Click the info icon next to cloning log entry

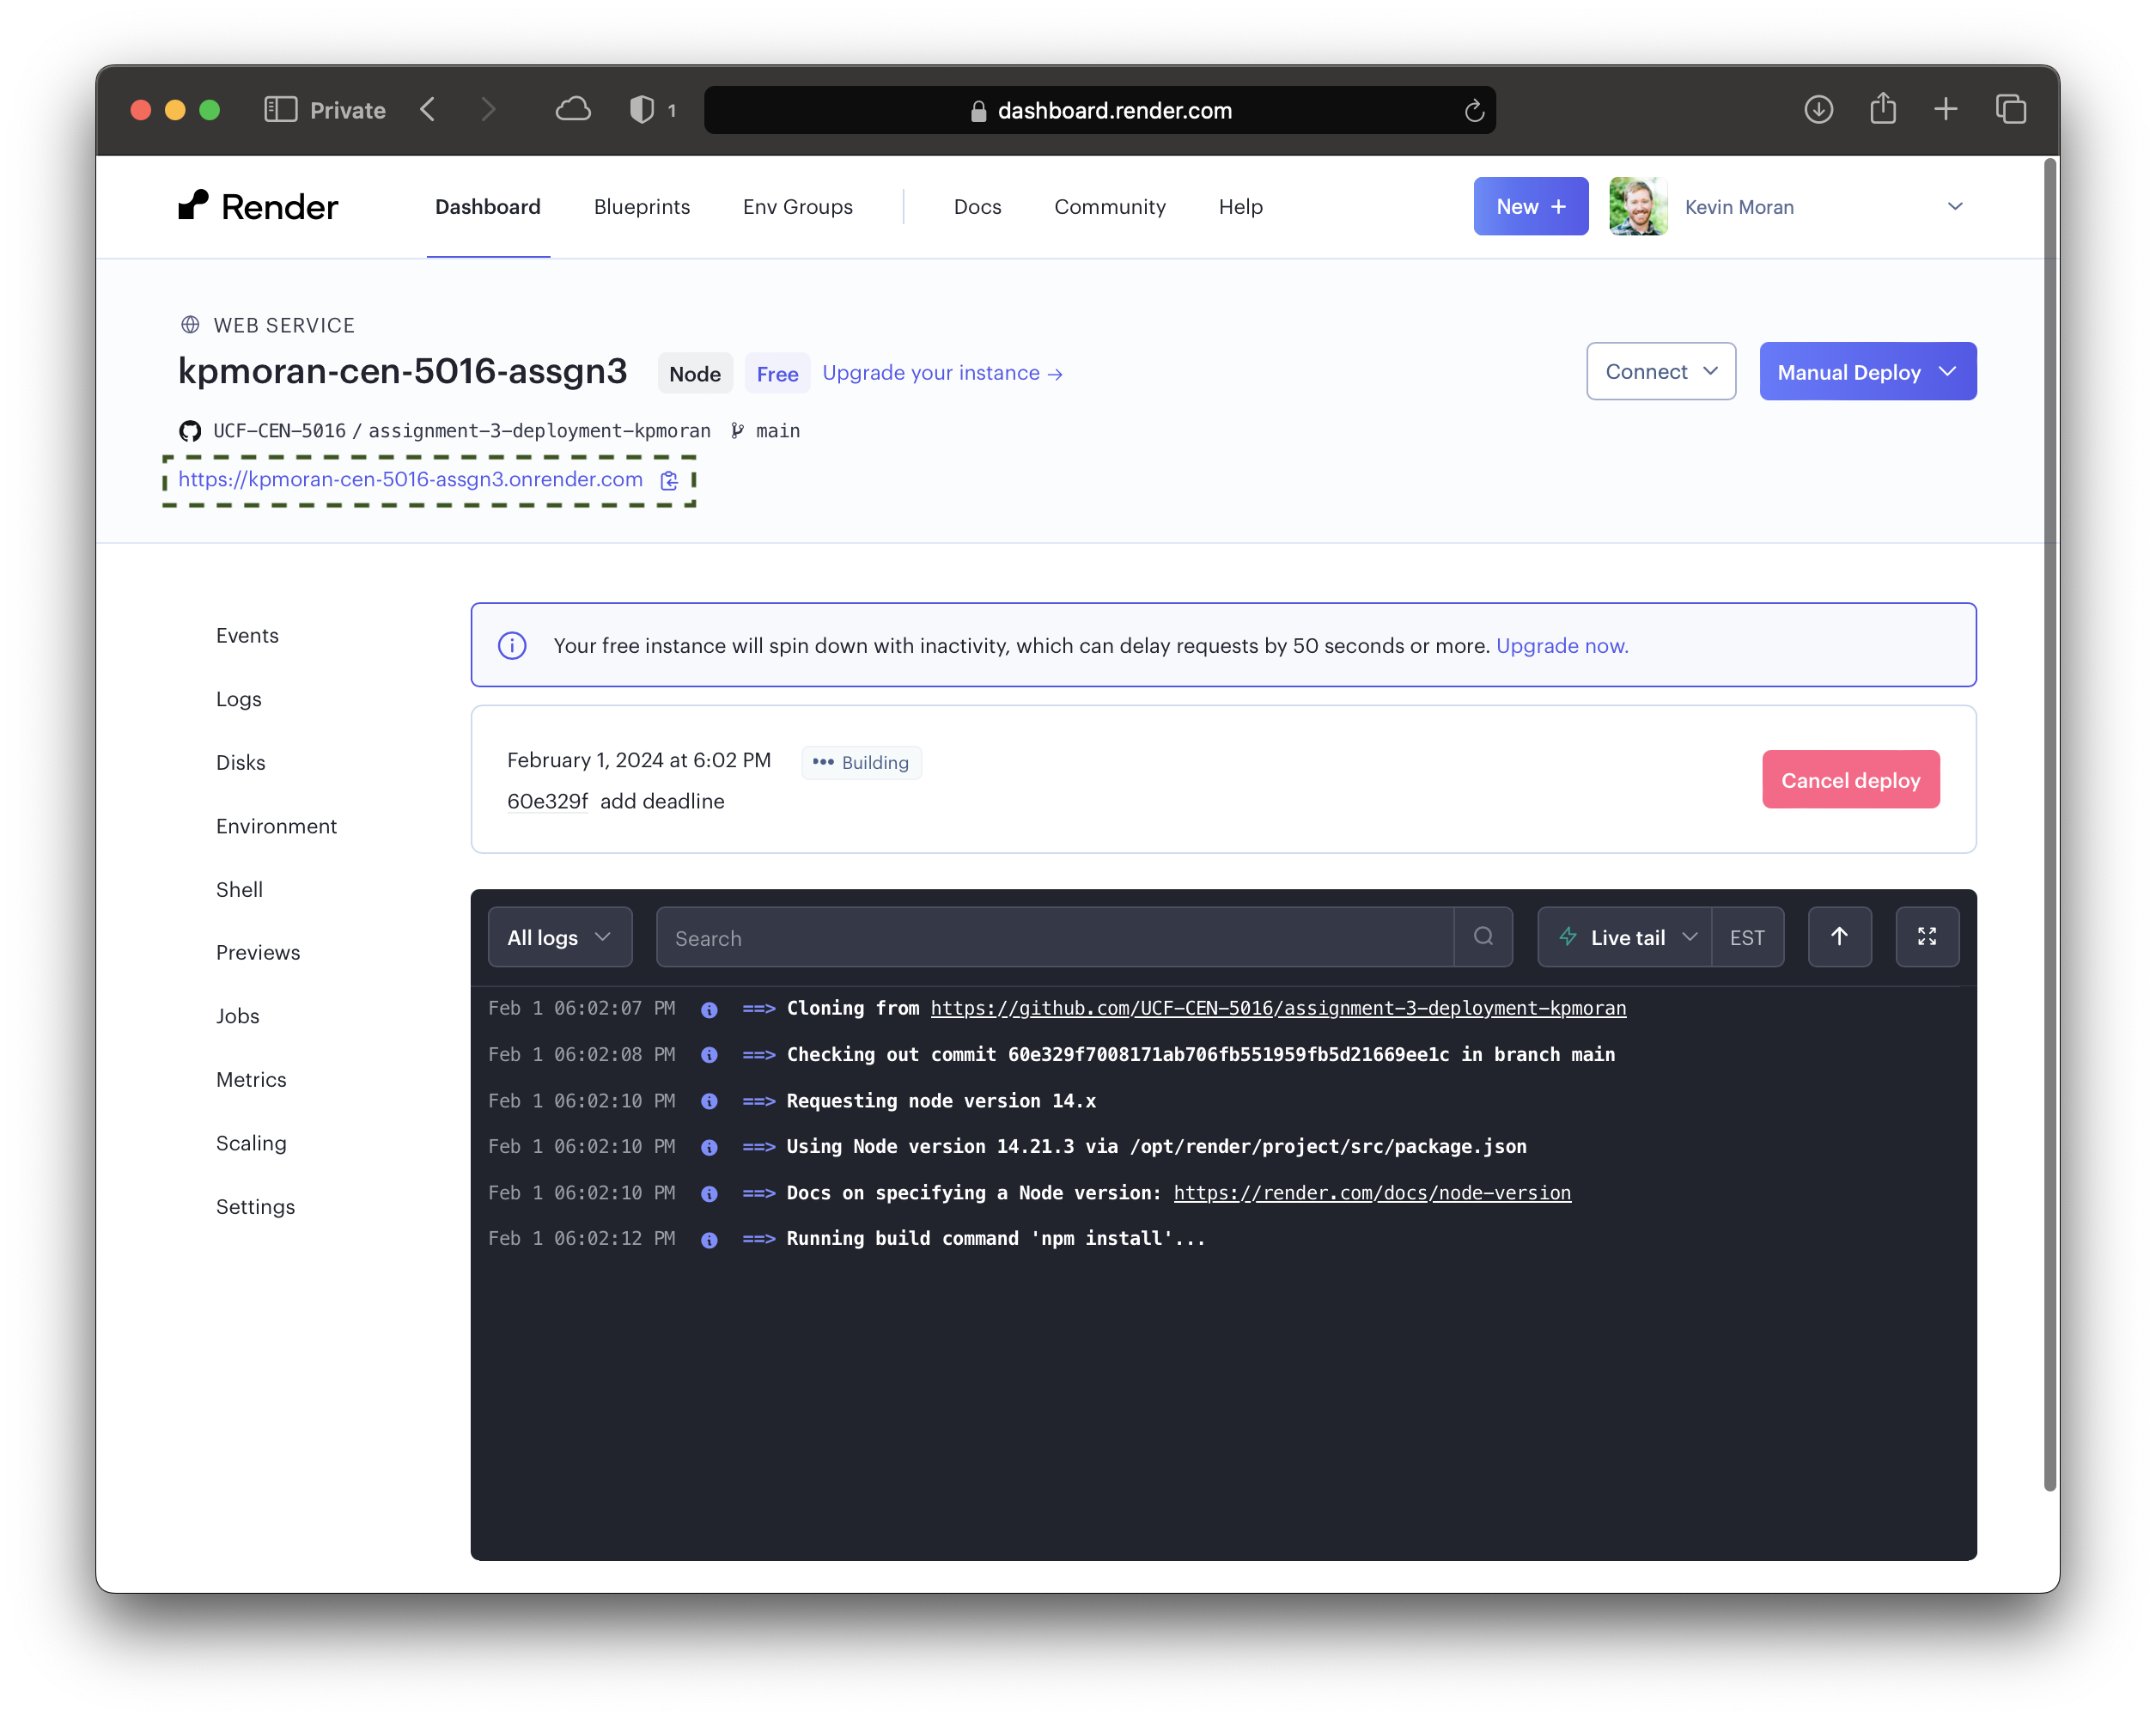pos(709,1009)
